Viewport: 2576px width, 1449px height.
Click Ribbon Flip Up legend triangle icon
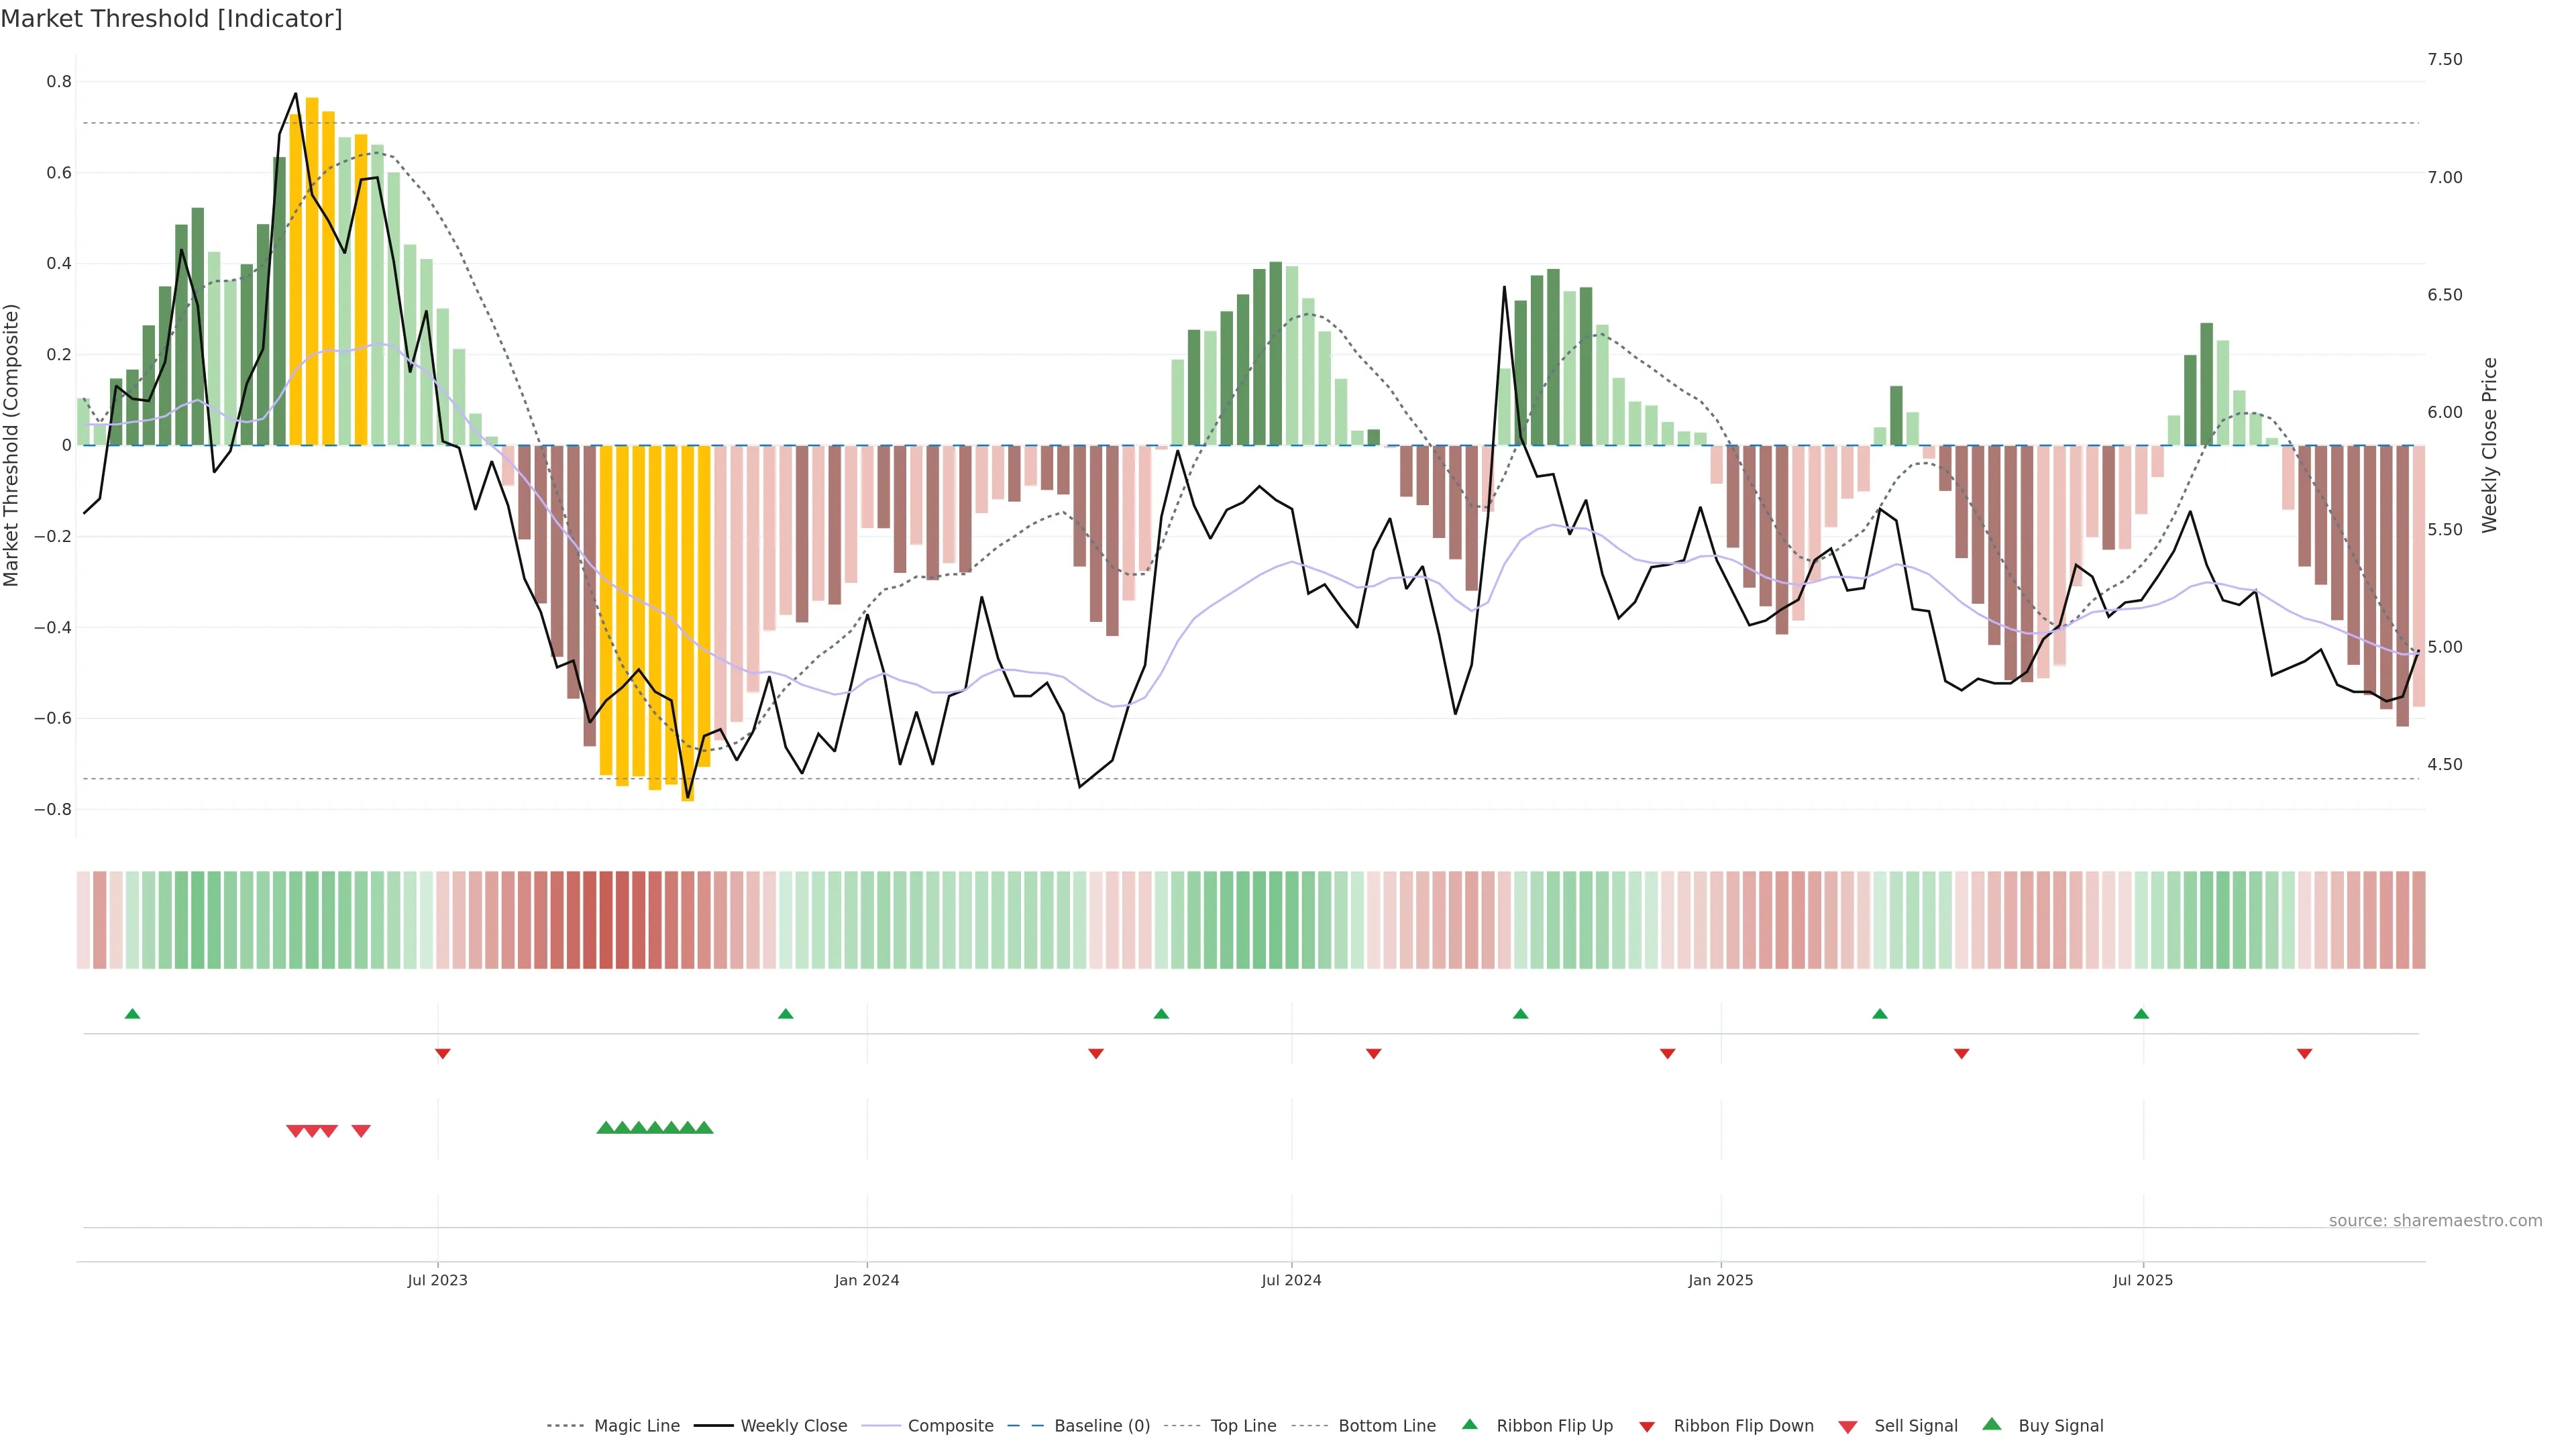click(1469, 1424)
